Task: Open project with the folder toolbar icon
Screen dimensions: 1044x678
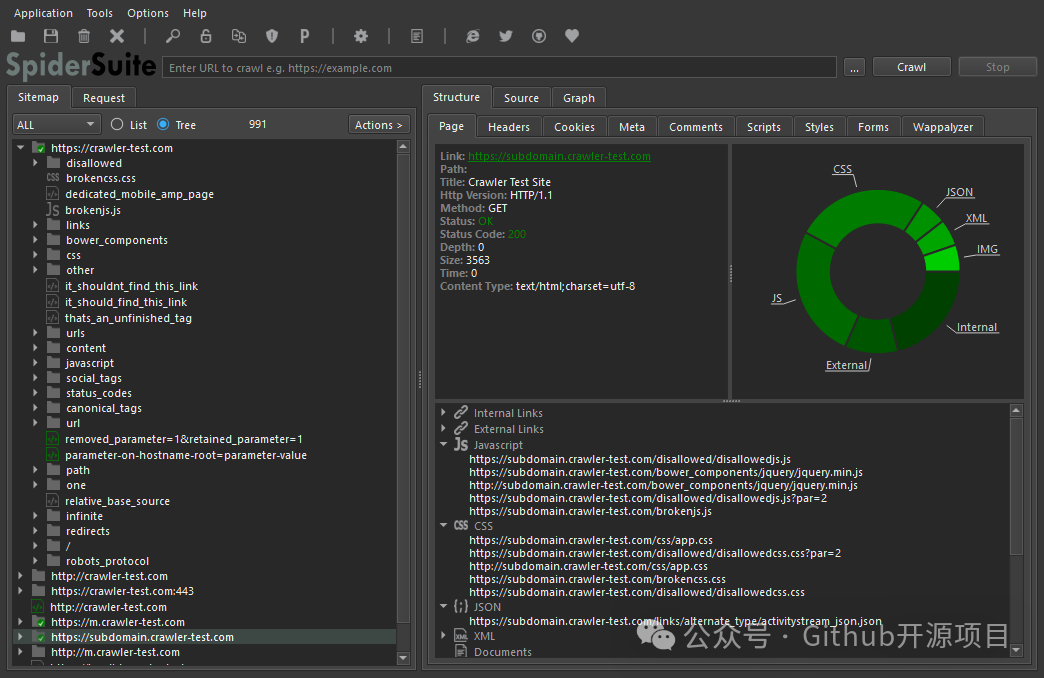Action: click(18, 36)
